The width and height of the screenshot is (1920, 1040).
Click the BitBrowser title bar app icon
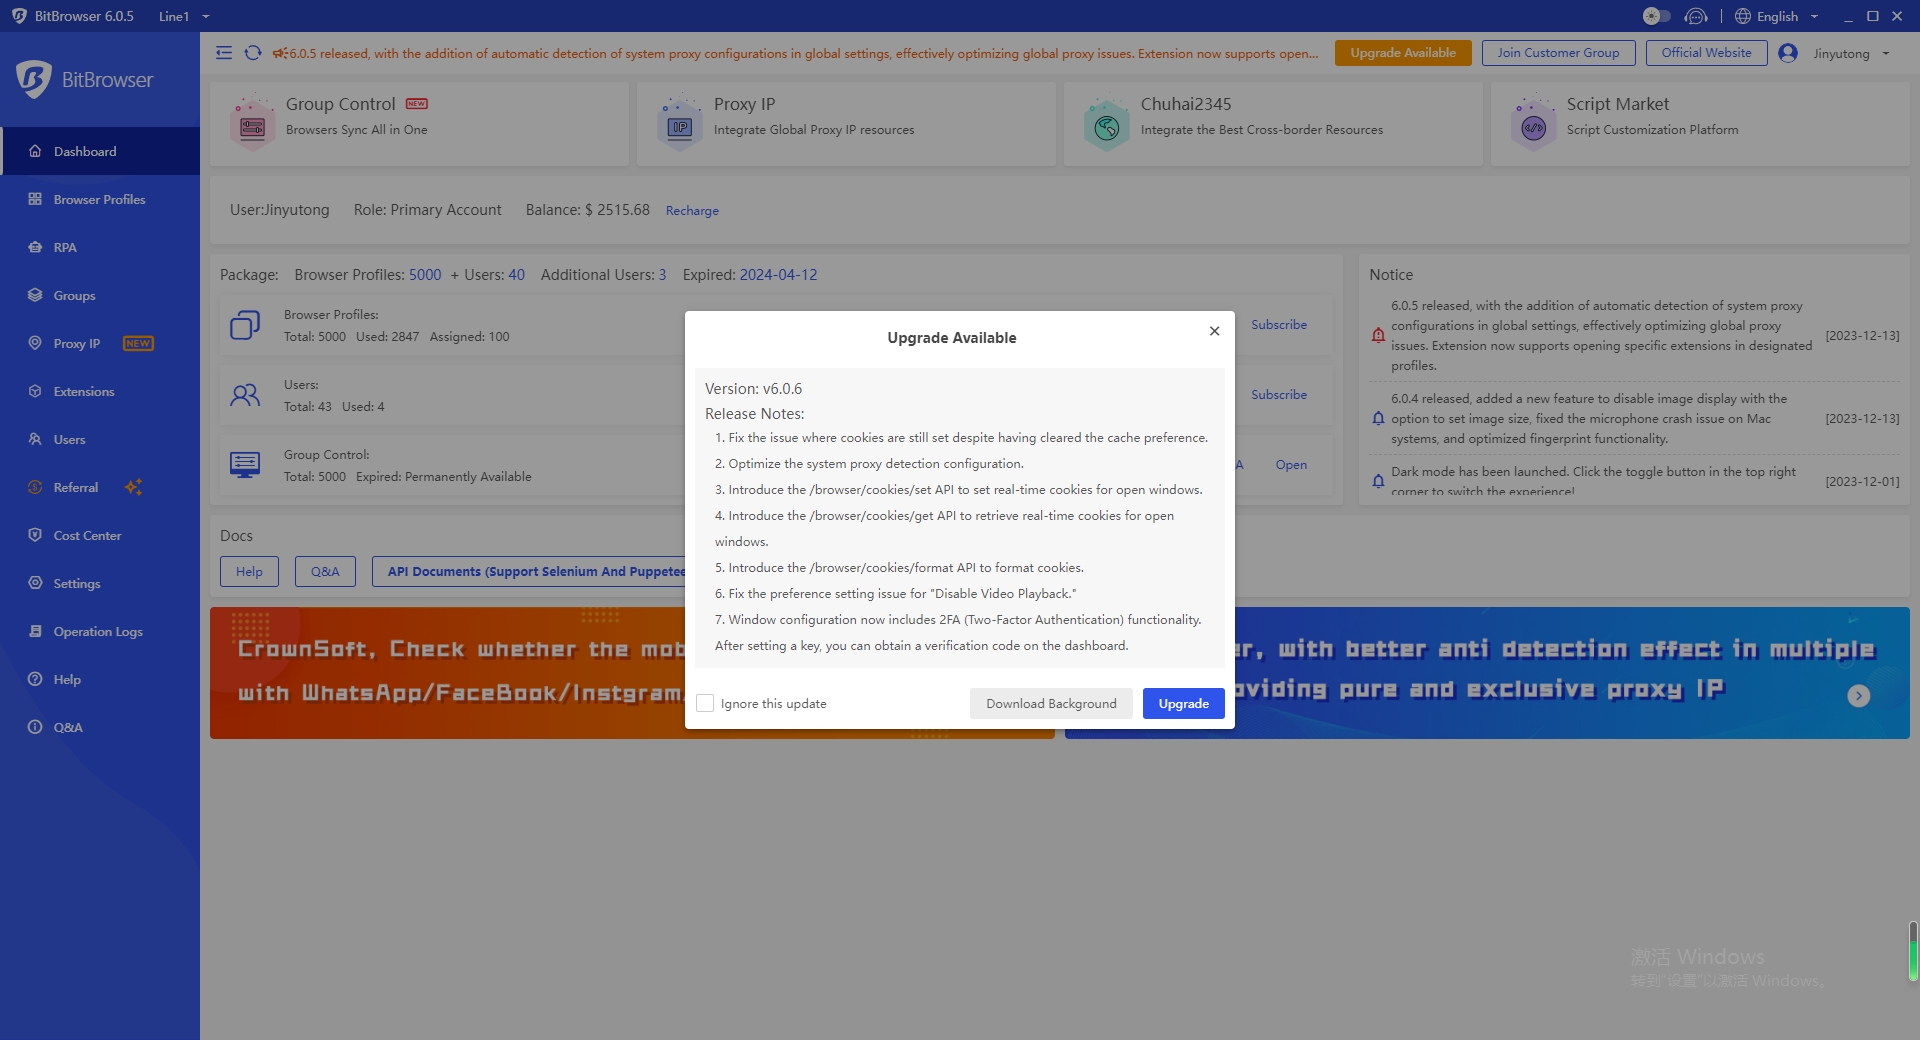click(x=19, y=16)
